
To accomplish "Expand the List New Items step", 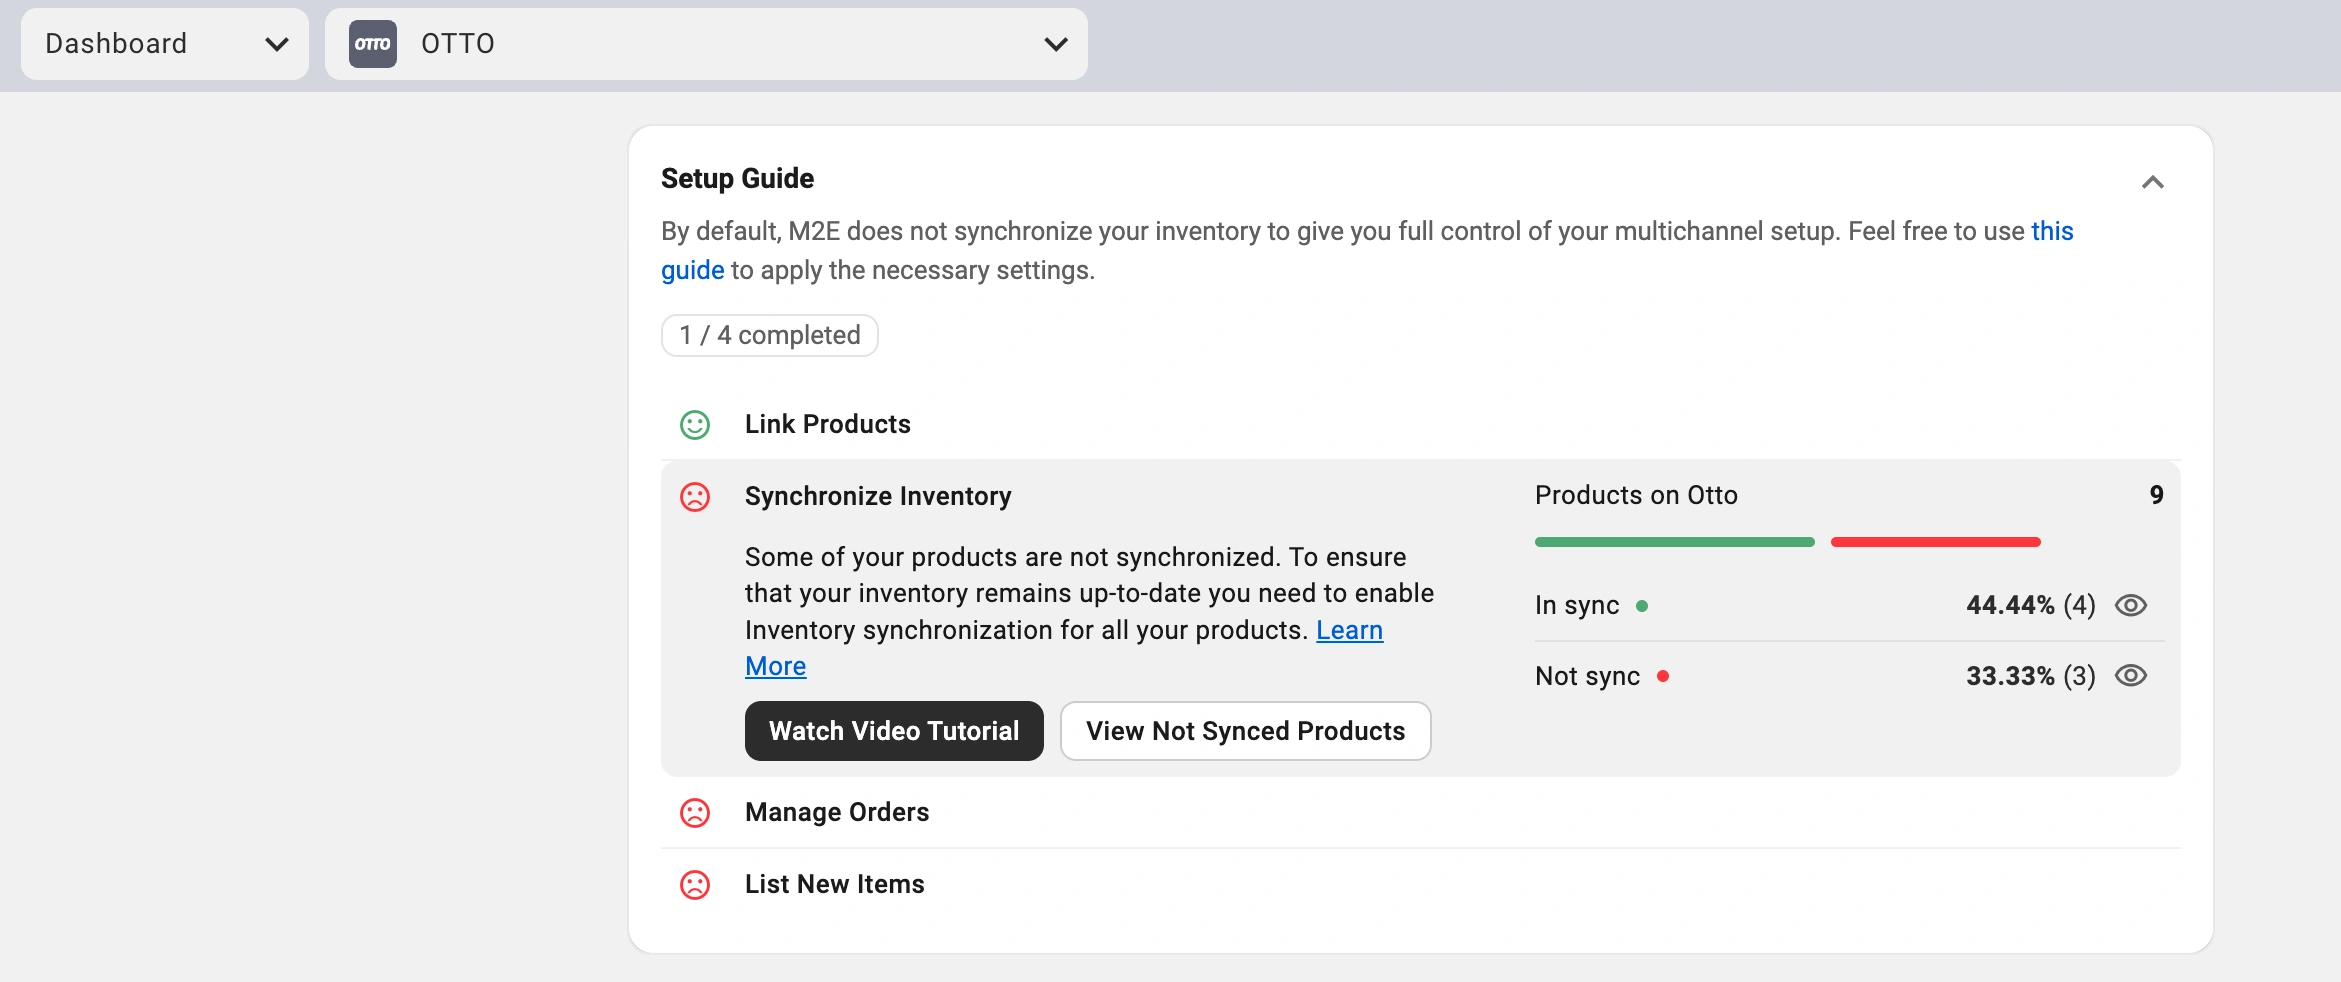I will 835,885.
